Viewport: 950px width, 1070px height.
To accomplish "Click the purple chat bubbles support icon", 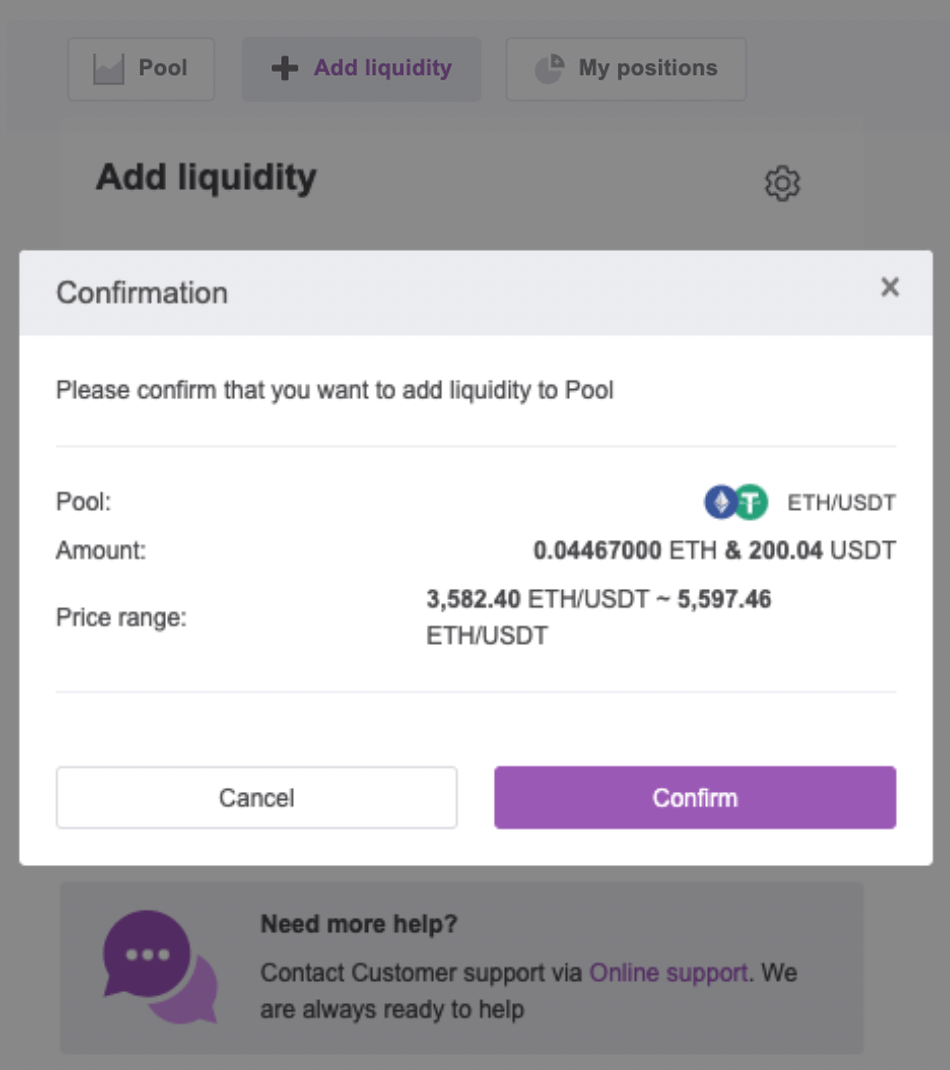I will coord(160,967).
